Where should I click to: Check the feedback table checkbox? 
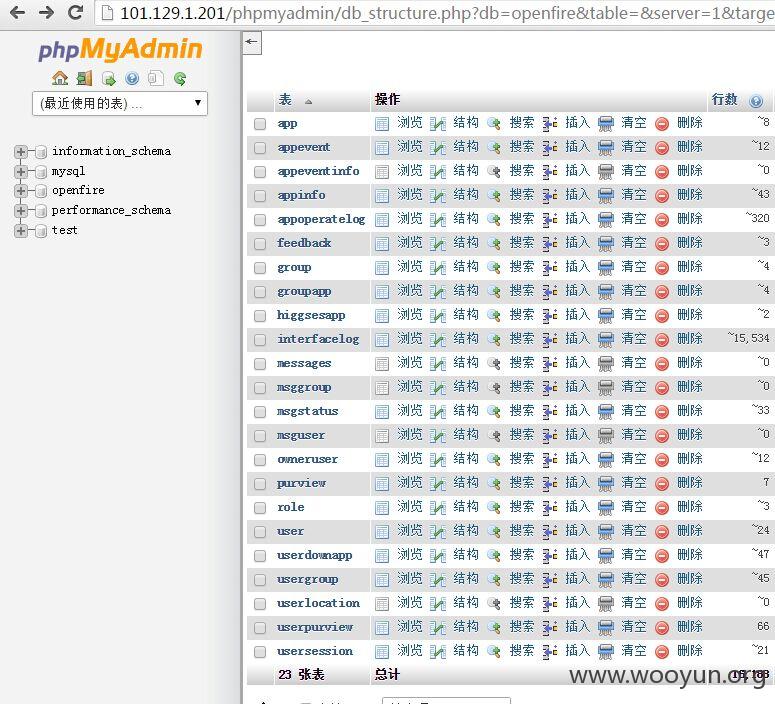click(x=260, y=244)
